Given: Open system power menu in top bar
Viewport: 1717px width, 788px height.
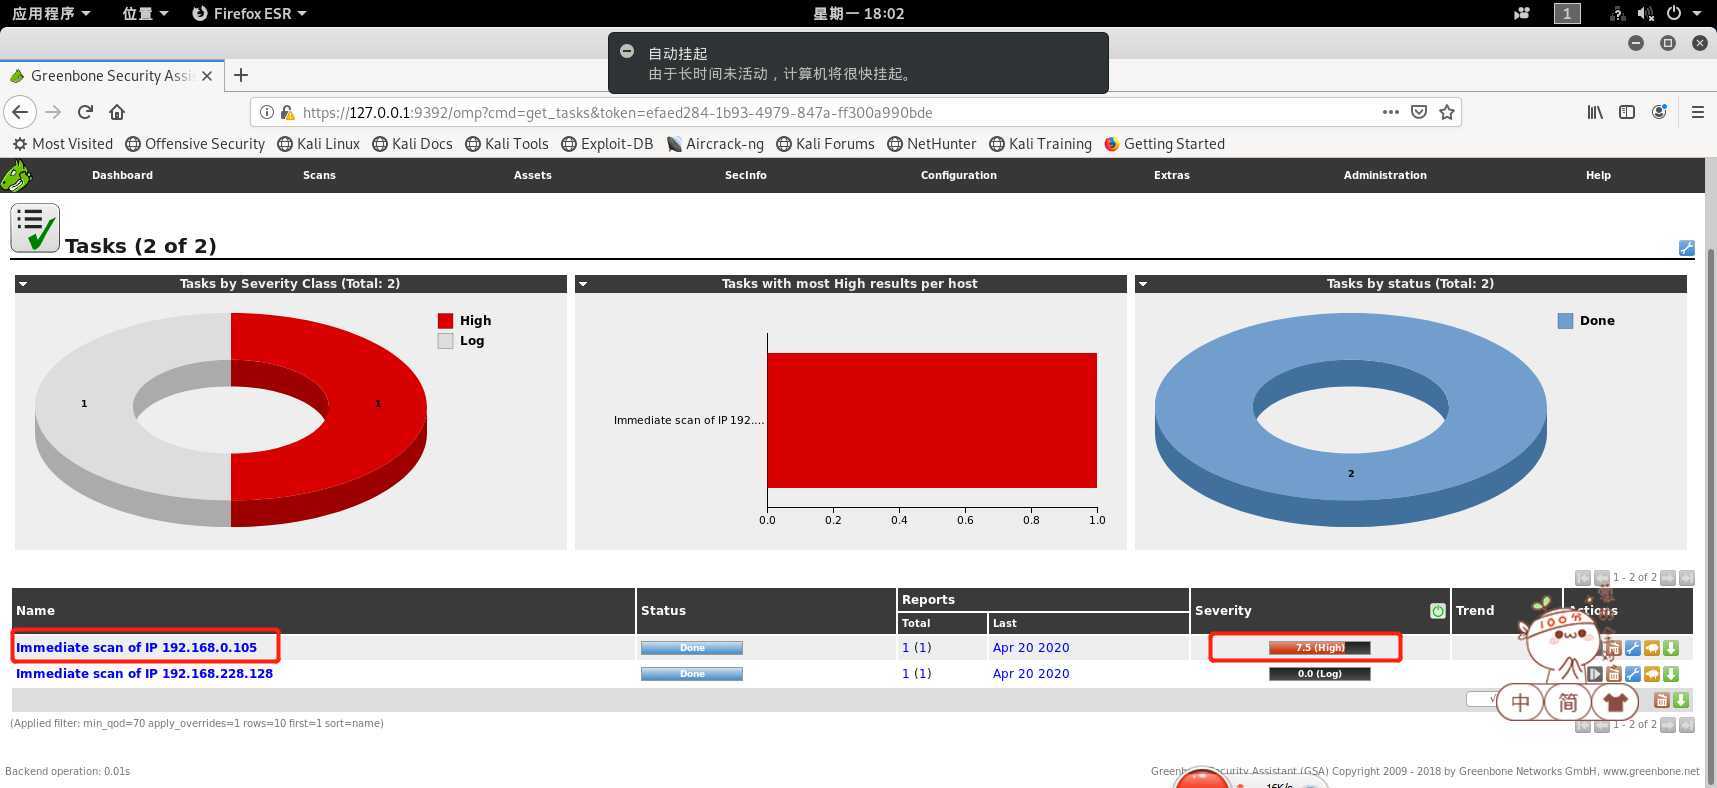Looking at the screenshot, I should click(1682, 13).
